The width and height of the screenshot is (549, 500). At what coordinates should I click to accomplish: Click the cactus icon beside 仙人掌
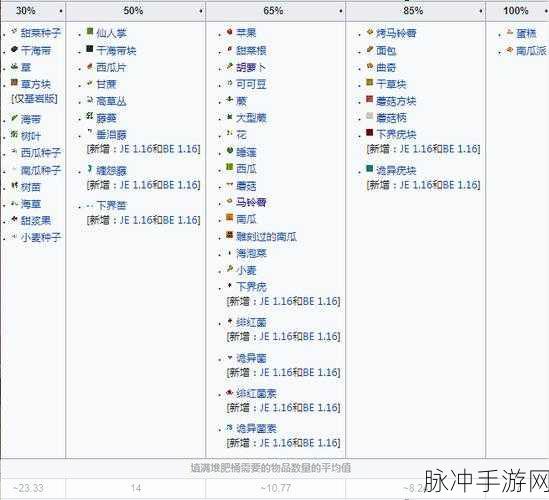pos(90,32)
